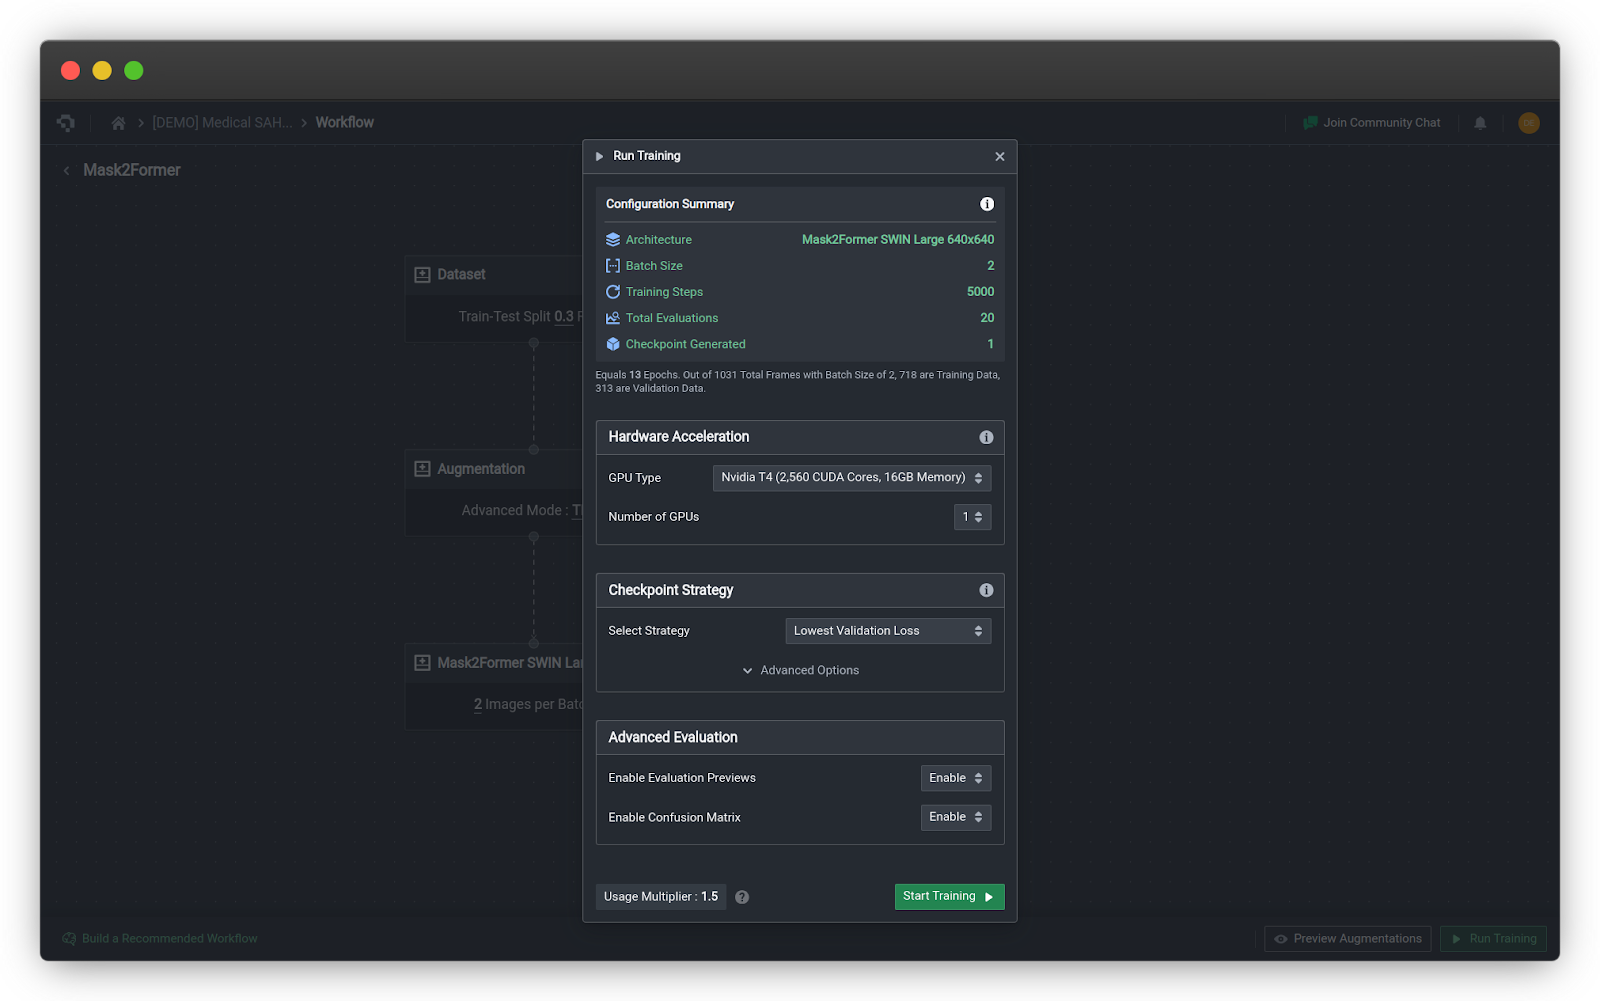The image size is (1600, 1001).
Task: Click Preview Augmentations button
Action: pyautogui.click(x=1347, y=938)
